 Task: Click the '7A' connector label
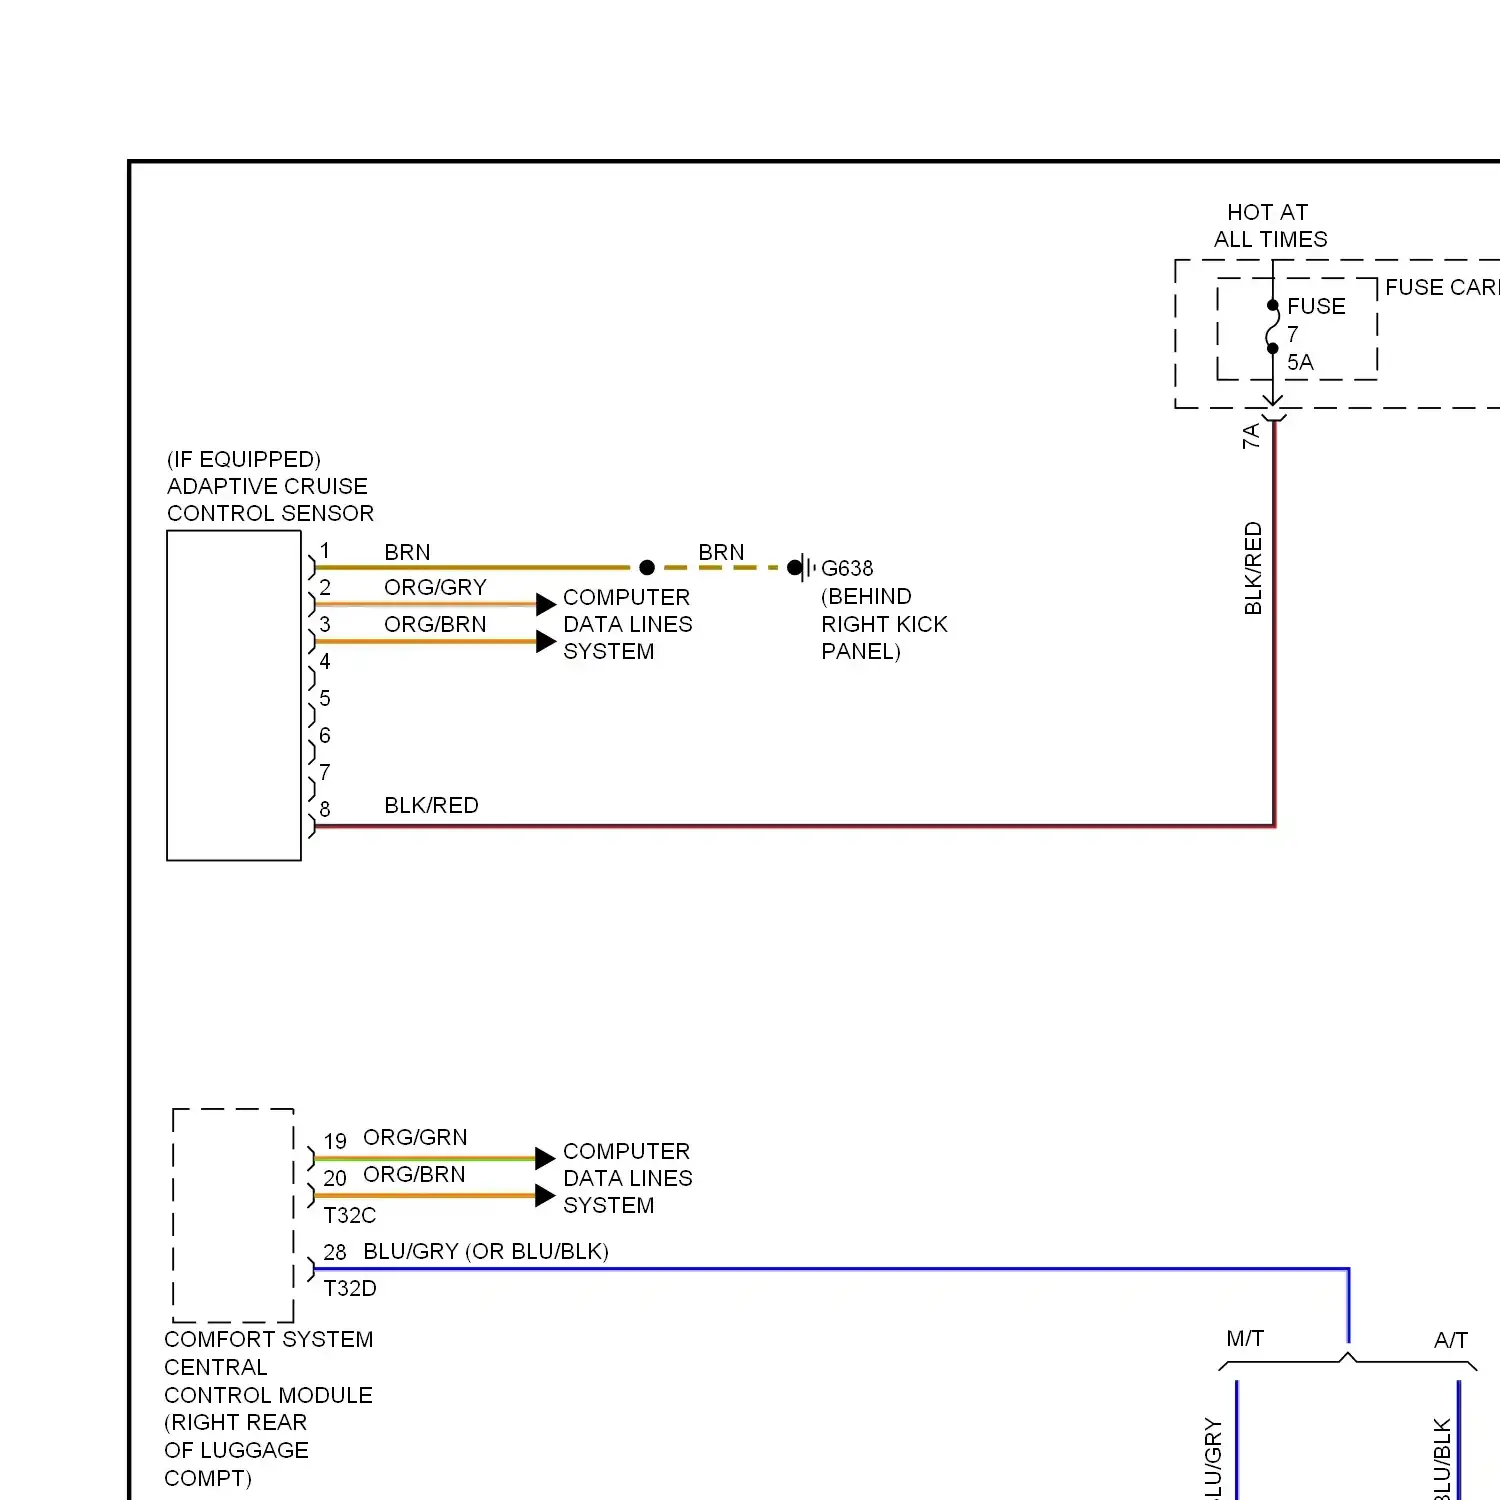coord(1251,436)
